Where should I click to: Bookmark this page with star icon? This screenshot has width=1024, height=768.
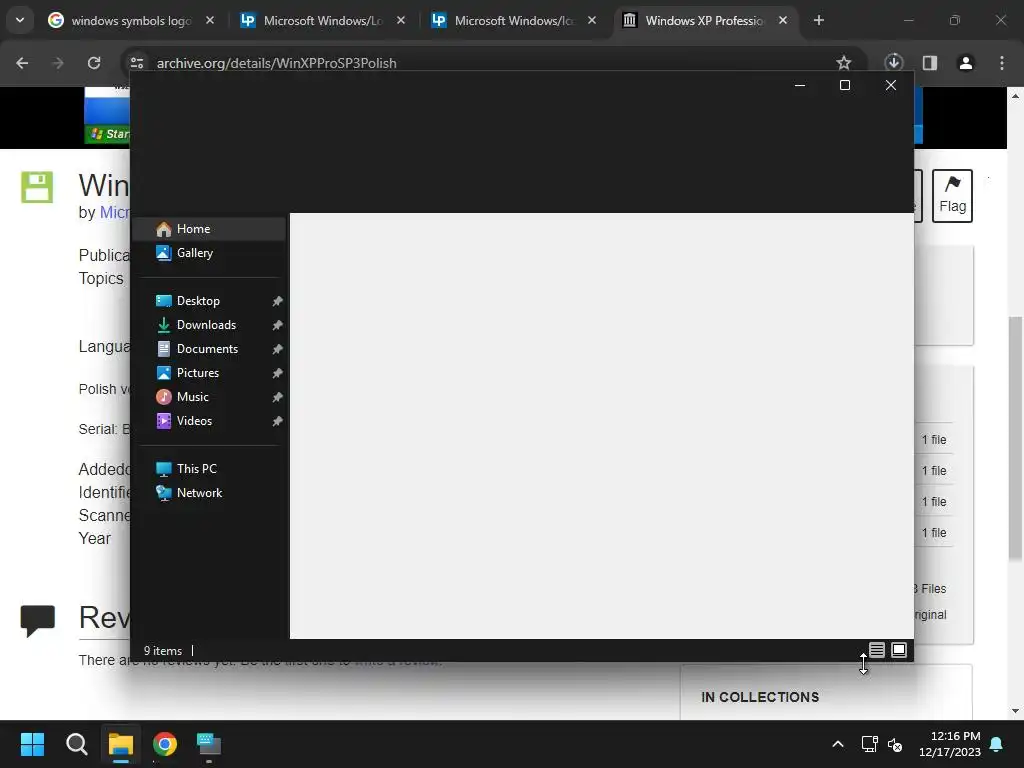coord(844,63)
